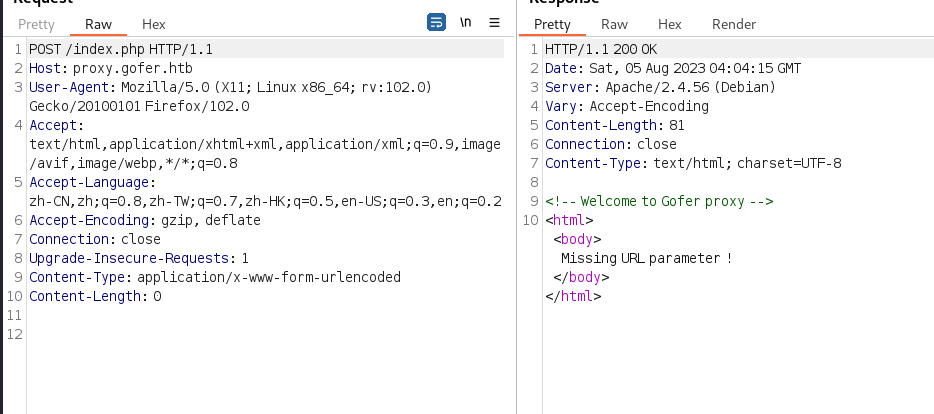The width and height of the screenshot is (934, 414).
Task: Click the 'Accept:' header name in request
Action: [57, 126]
